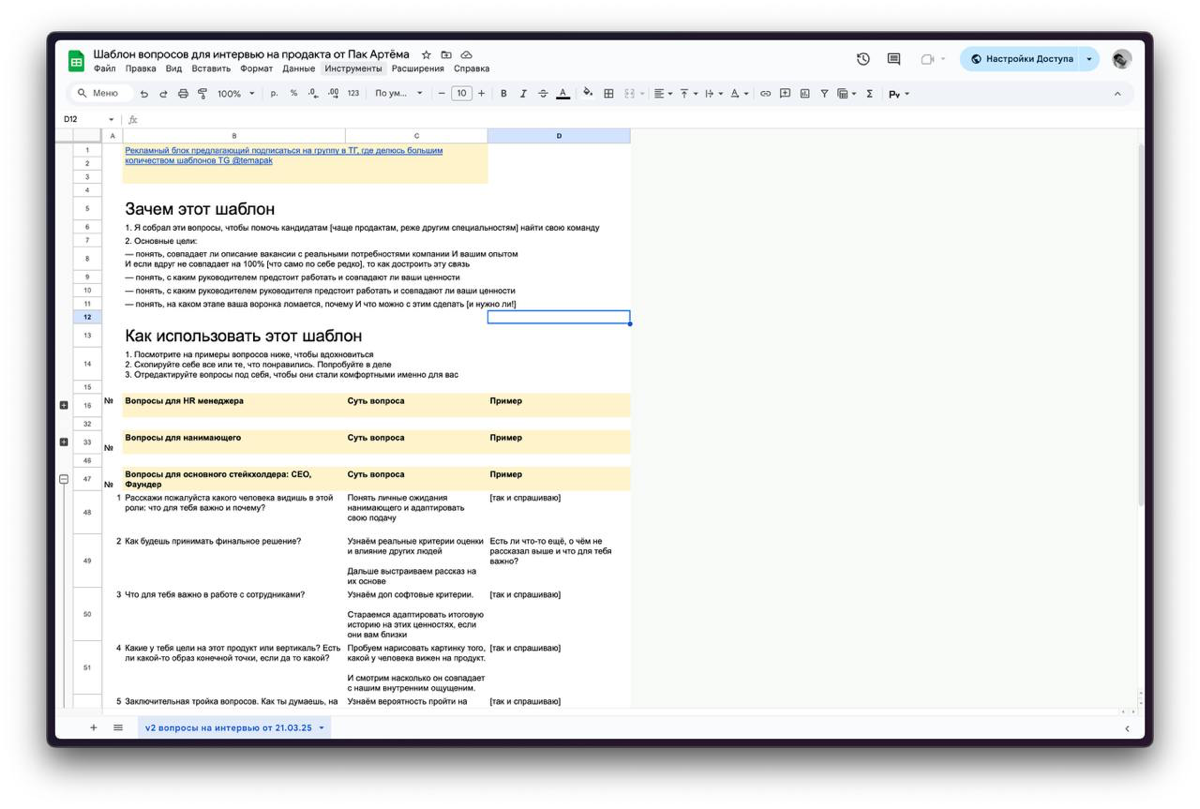Insert a chart
Viewport: 1200px width, 809px height.
click(x=805, y=94)
